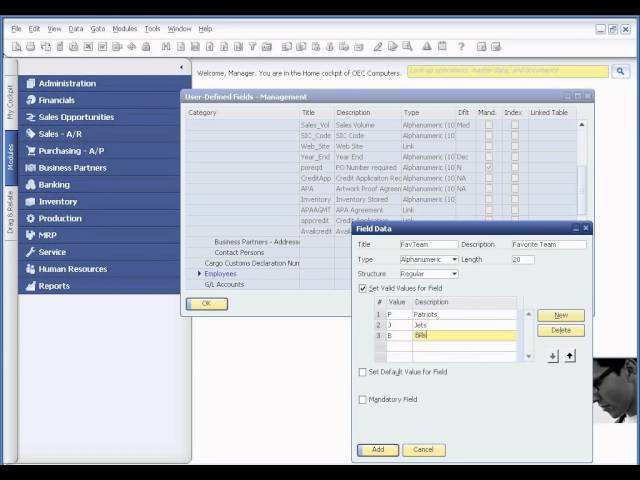
Task: Uncheck Mand. box in poreqd row
Action: (489, 168)
